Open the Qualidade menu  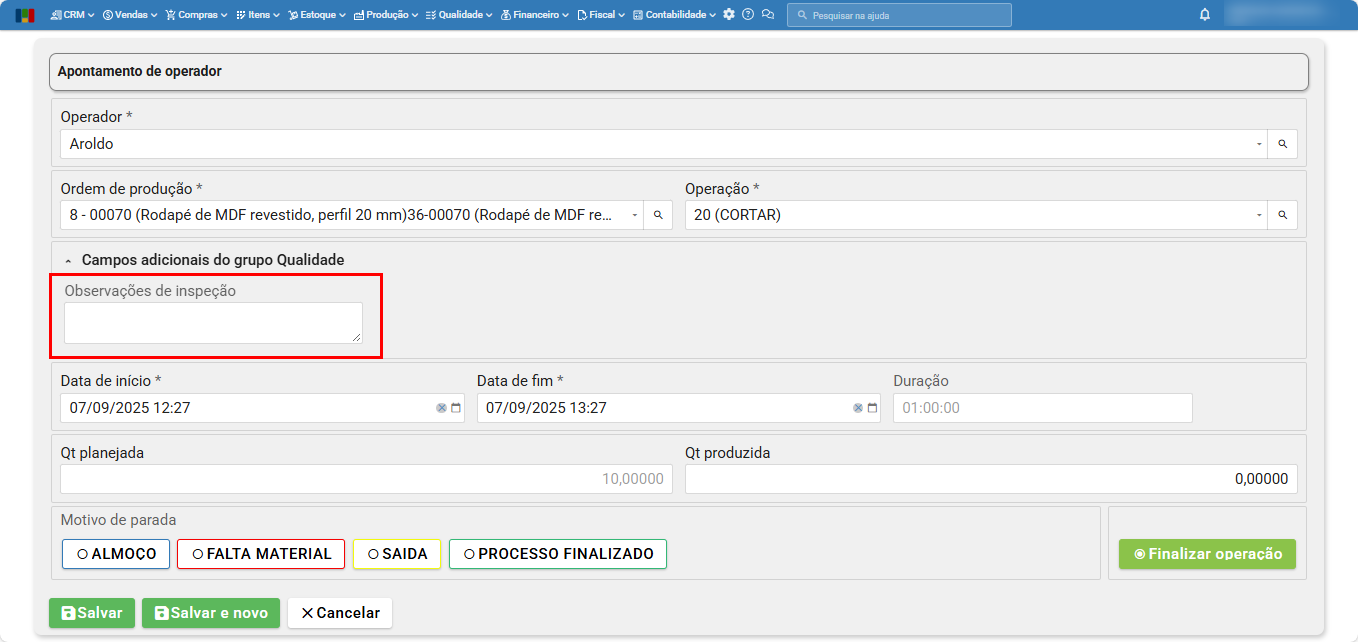tap(458, 15)
